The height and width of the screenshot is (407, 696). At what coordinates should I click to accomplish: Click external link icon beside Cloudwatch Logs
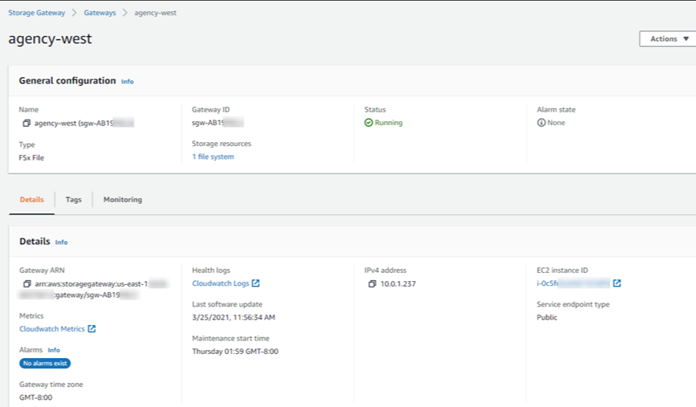tap(256, 284)
